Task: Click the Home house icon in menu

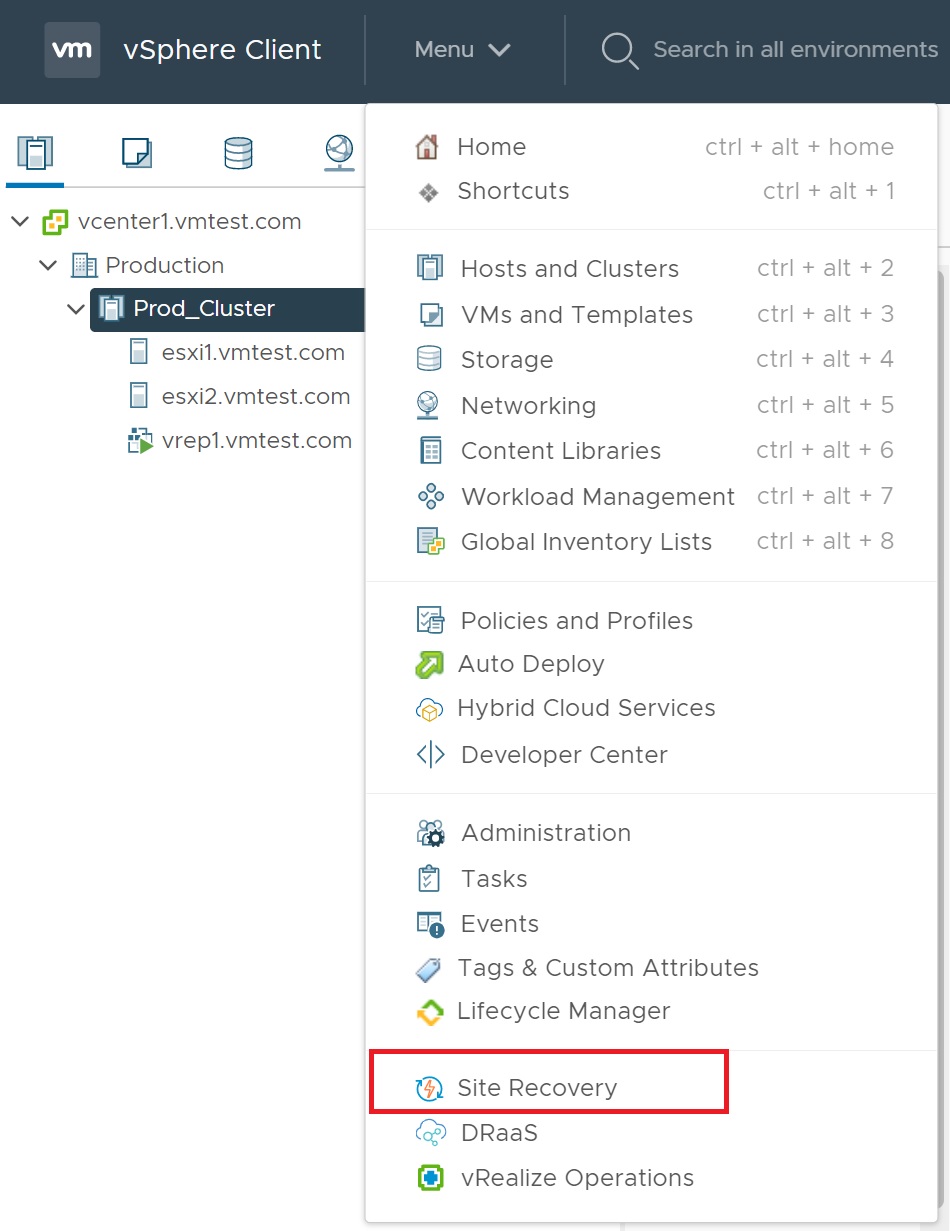Action: (x=427, y=147)
